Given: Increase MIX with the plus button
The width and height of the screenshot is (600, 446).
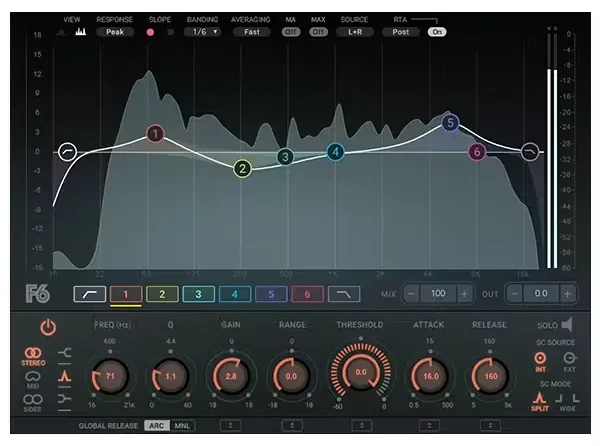Looking at the screenshot, I should point(465,294).
